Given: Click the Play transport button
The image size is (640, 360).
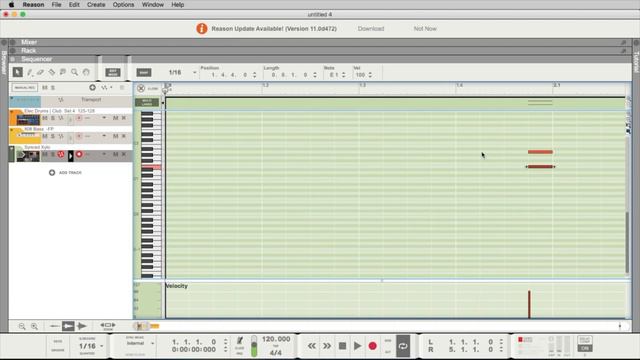Looking at the screenshot, I should pyautogui.click(x=357, y=346).
